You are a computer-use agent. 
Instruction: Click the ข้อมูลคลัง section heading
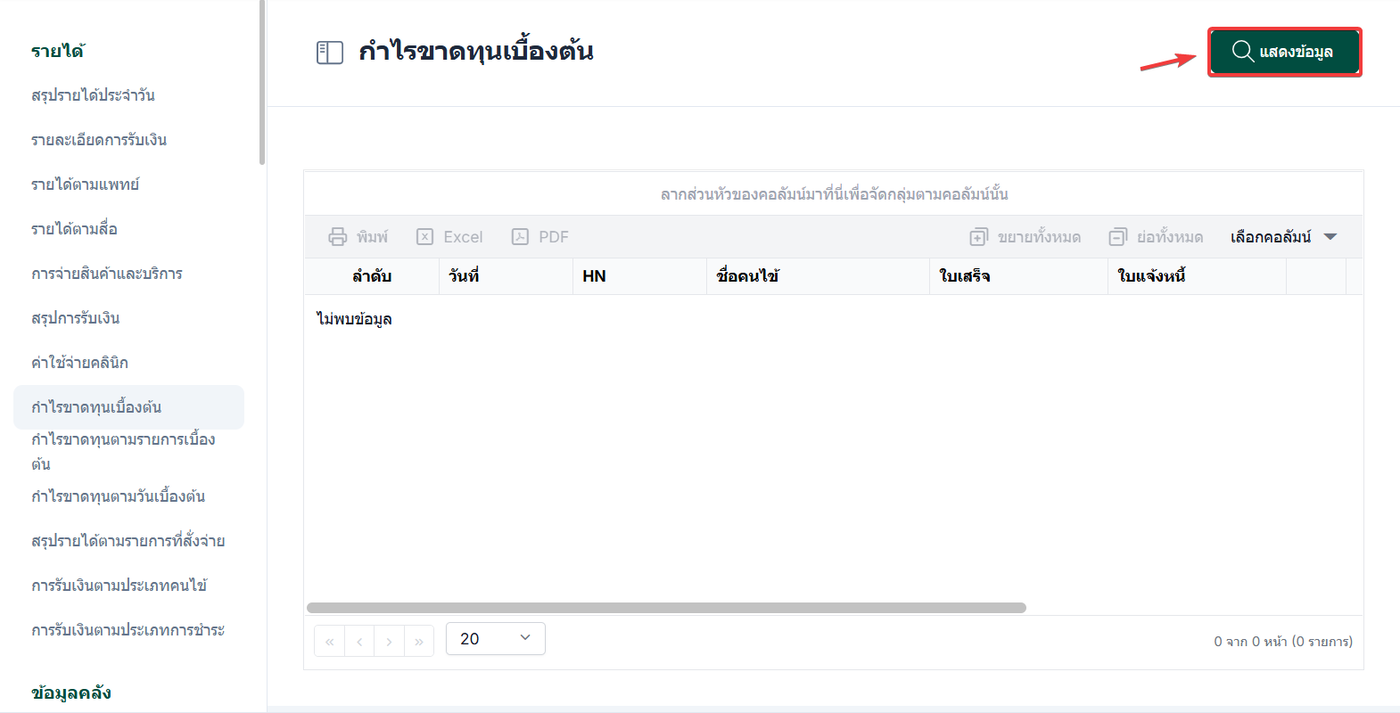point(71,693)
